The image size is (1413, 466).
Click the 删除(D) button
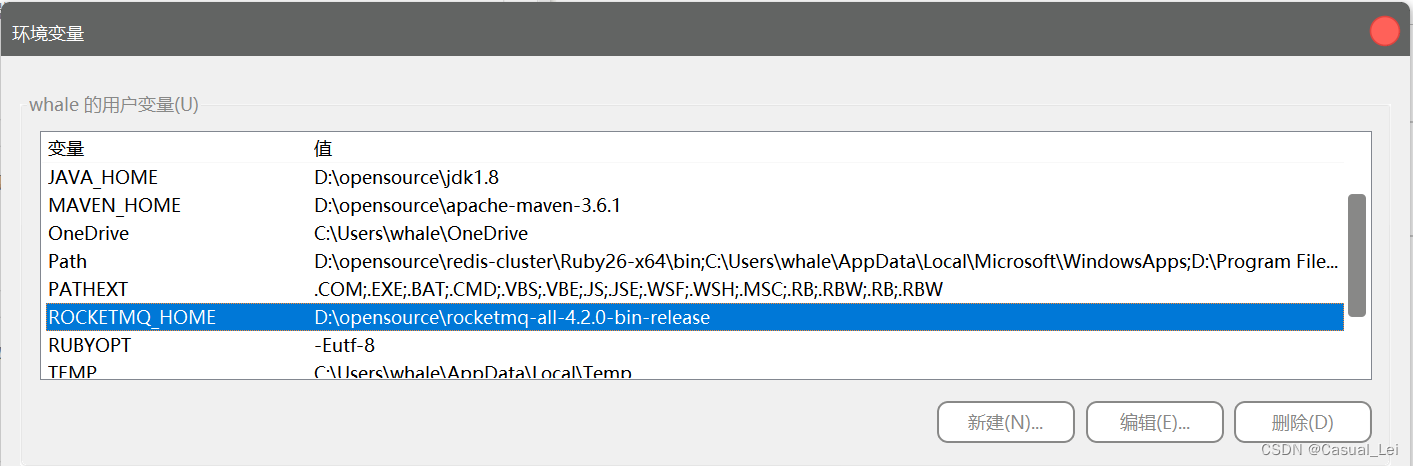click(1303, 422)
